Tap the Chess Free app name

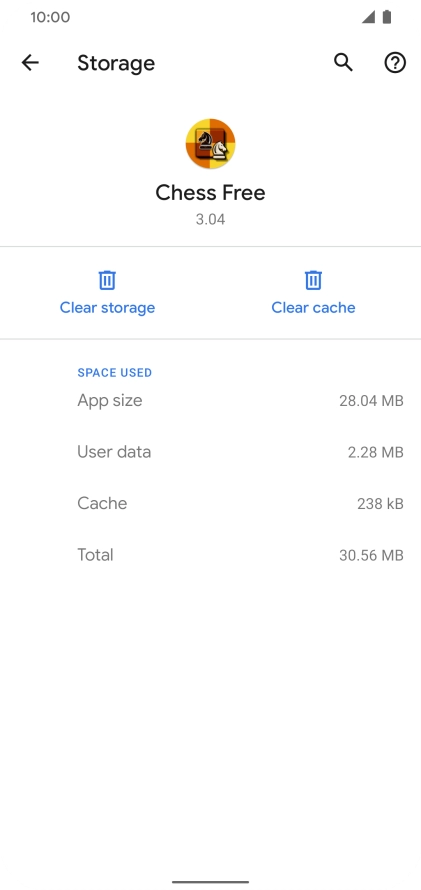(x=210, y=192)
